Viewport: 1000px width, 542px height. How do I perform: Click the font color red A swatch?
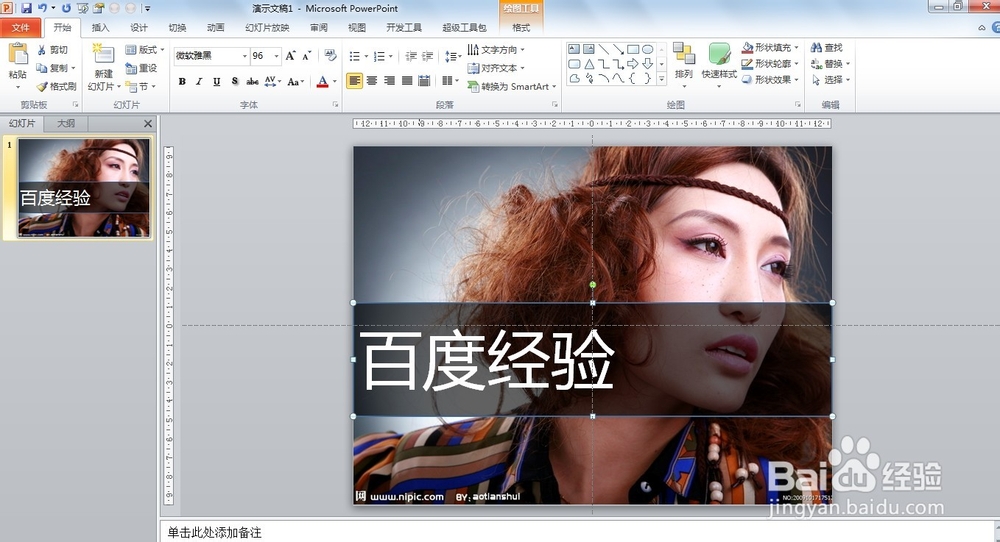(x=321, y=82)
